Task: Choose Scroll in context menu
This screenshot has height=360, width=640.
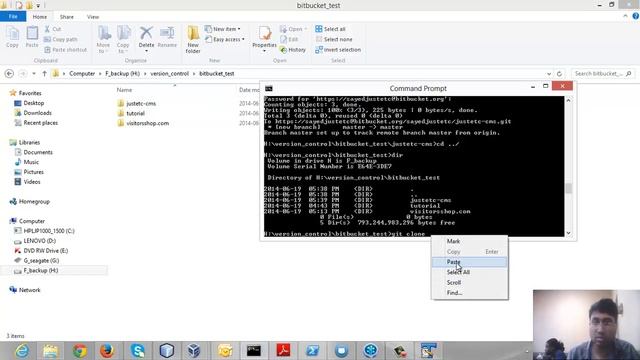Action: pyautogui.click(x=469, y=282)
